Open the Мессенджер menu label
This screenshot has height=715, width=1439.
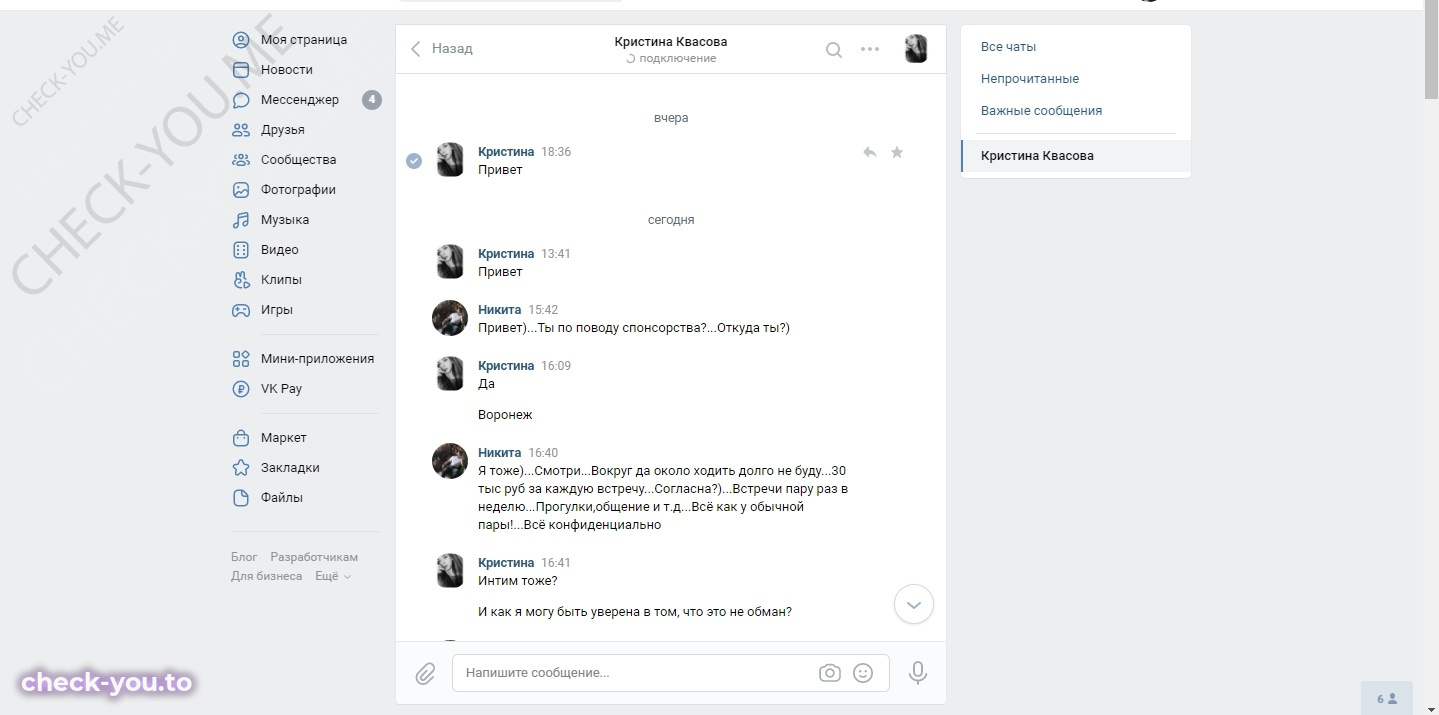[300, 100]
